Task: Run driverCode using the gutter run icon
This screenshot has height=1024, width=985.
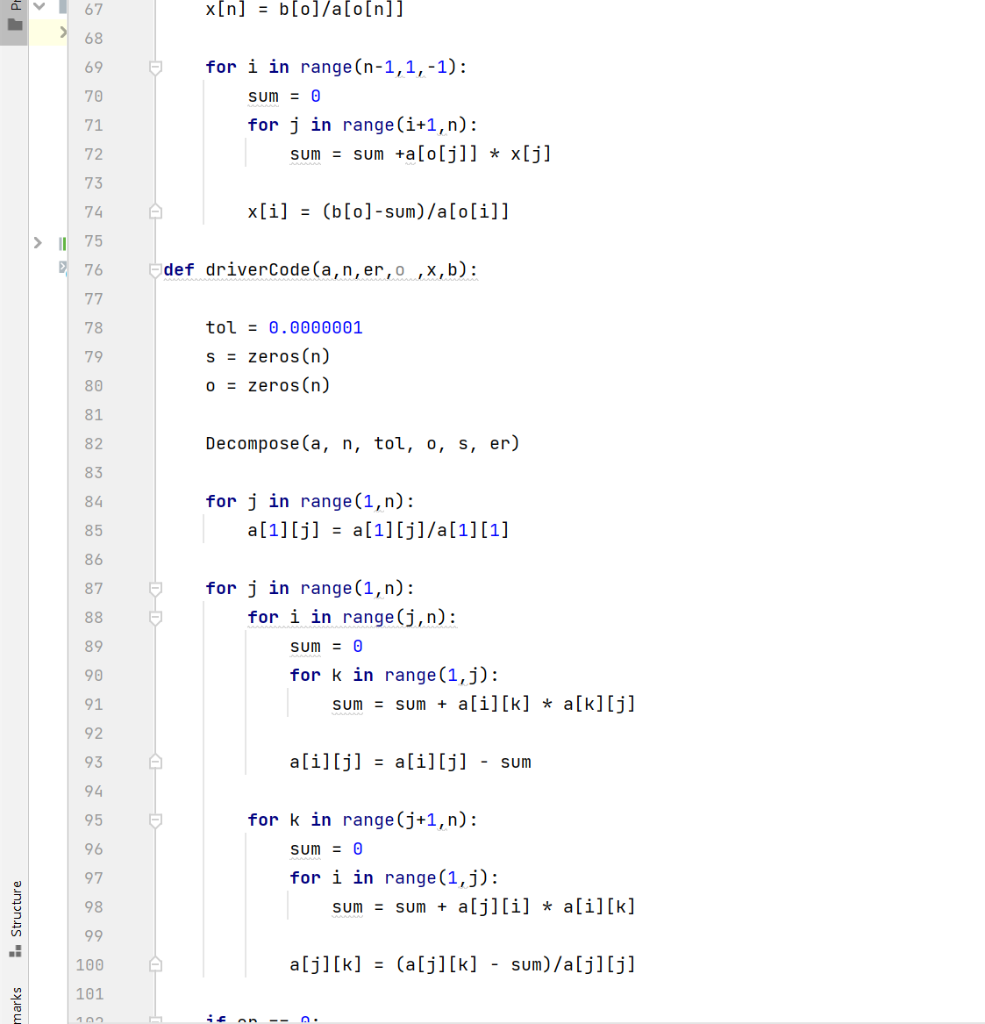Action: tap(62, 267)
